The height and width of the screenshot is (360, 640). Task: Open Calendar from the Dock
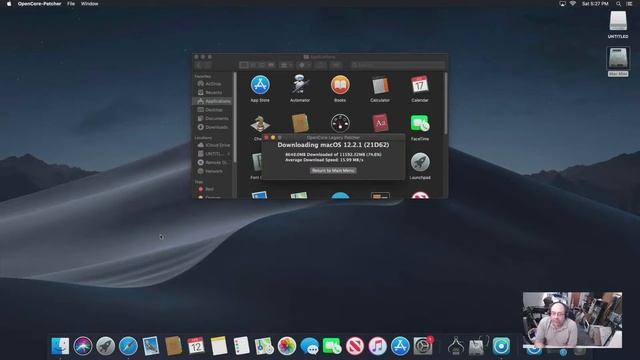point(196,346)
